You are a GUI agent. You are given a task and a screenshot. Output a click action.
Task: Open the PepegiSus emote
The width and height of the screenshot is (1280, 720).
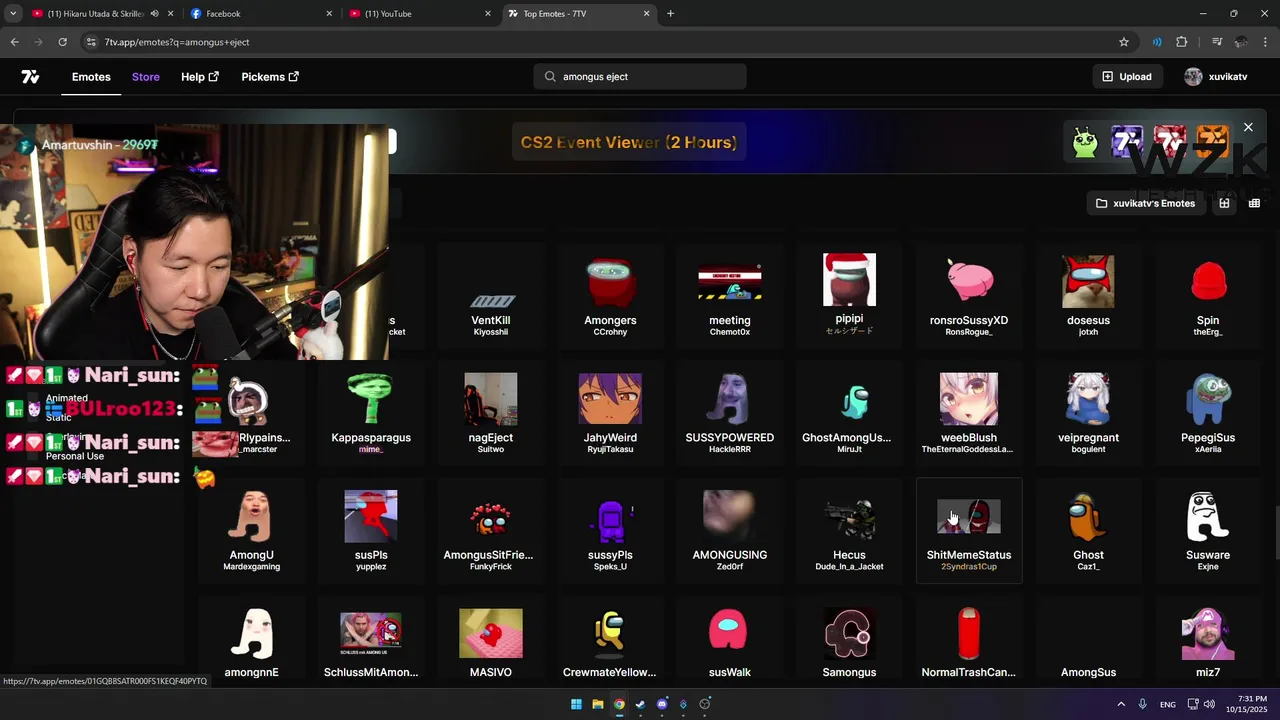click(x=1208, y=414)
